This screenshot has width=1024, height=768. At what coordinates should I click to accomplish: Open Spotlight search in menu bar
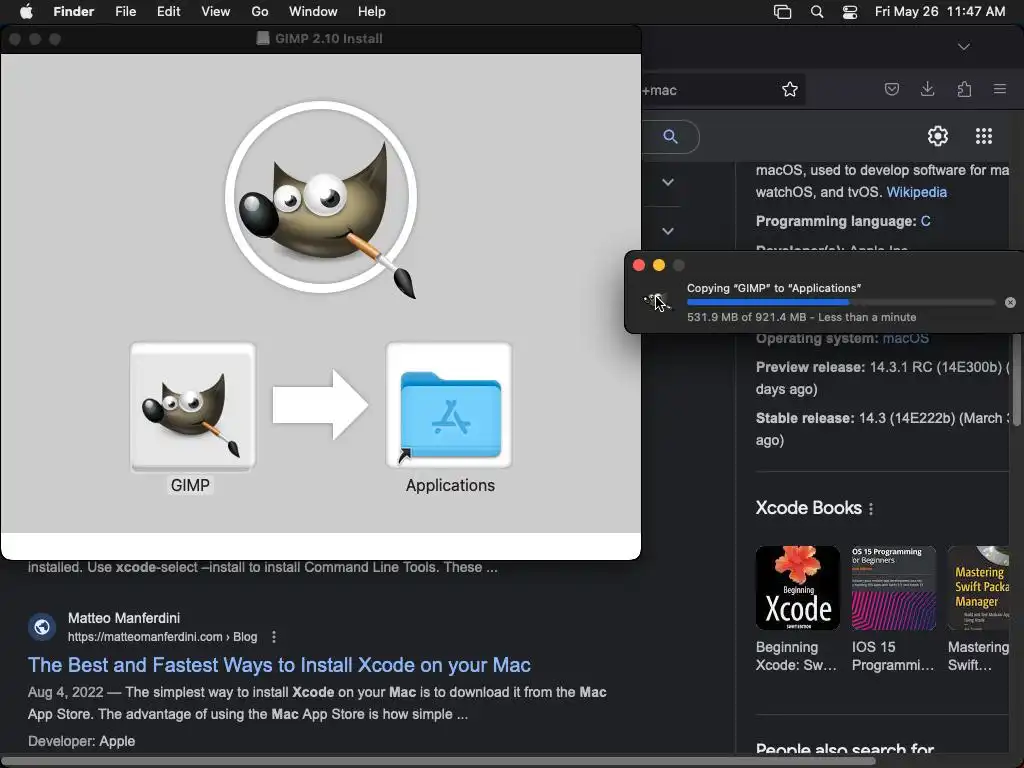click(x=816, y=12)
